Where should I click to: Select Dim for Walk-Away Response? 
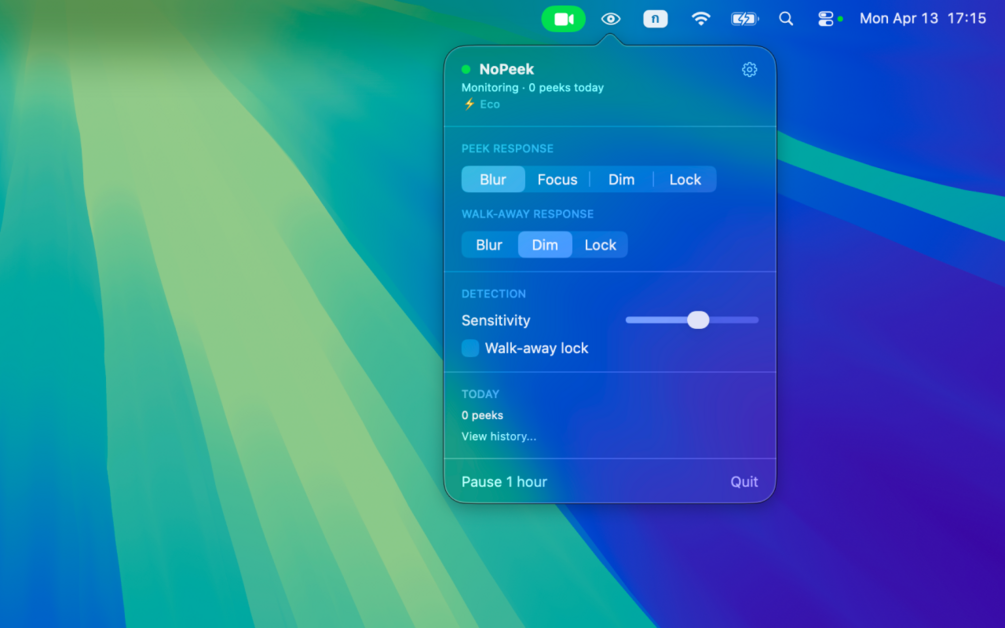tap(545, 245)
